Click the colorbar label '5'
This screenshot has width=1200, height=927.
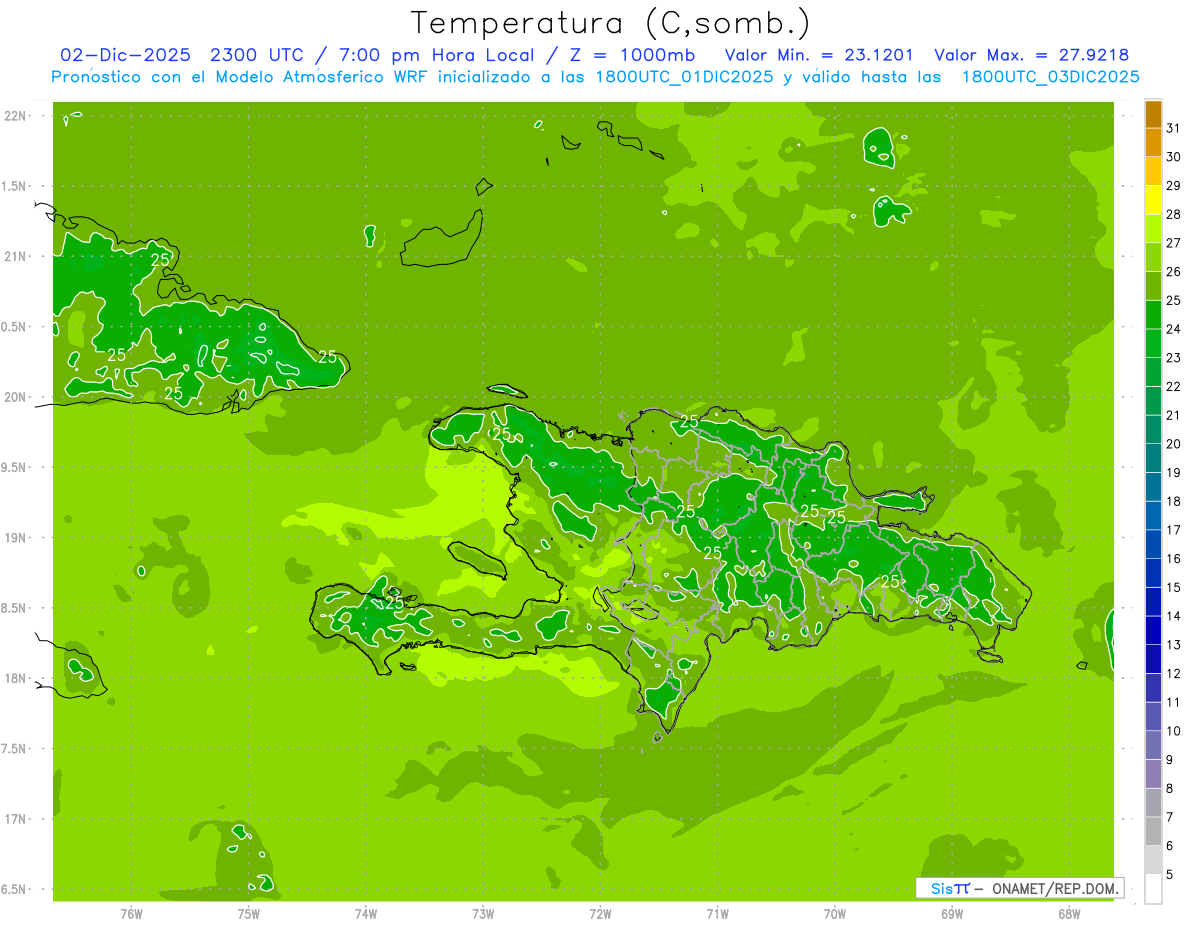[x=1170, y=874]
